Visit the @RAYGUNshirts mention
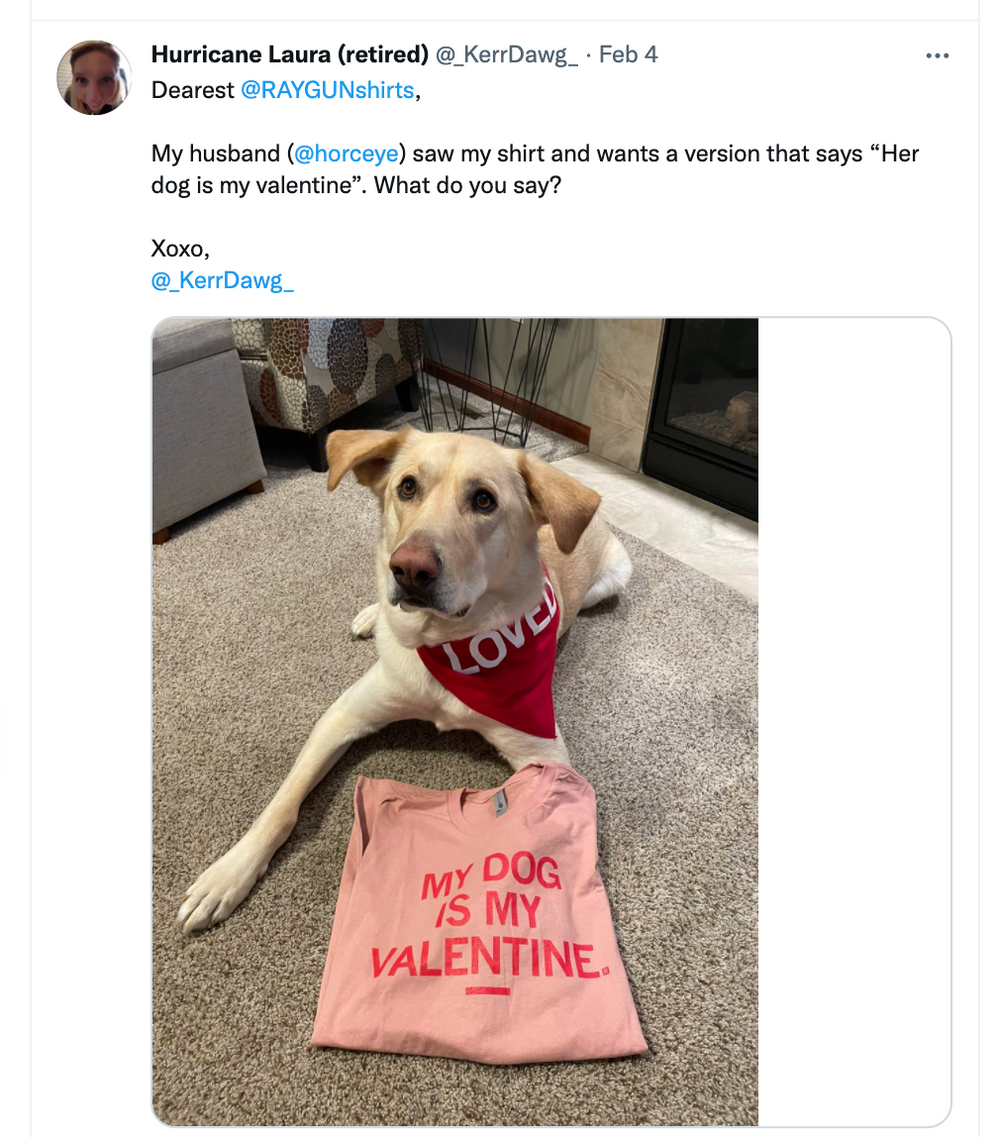 [327, 90]
